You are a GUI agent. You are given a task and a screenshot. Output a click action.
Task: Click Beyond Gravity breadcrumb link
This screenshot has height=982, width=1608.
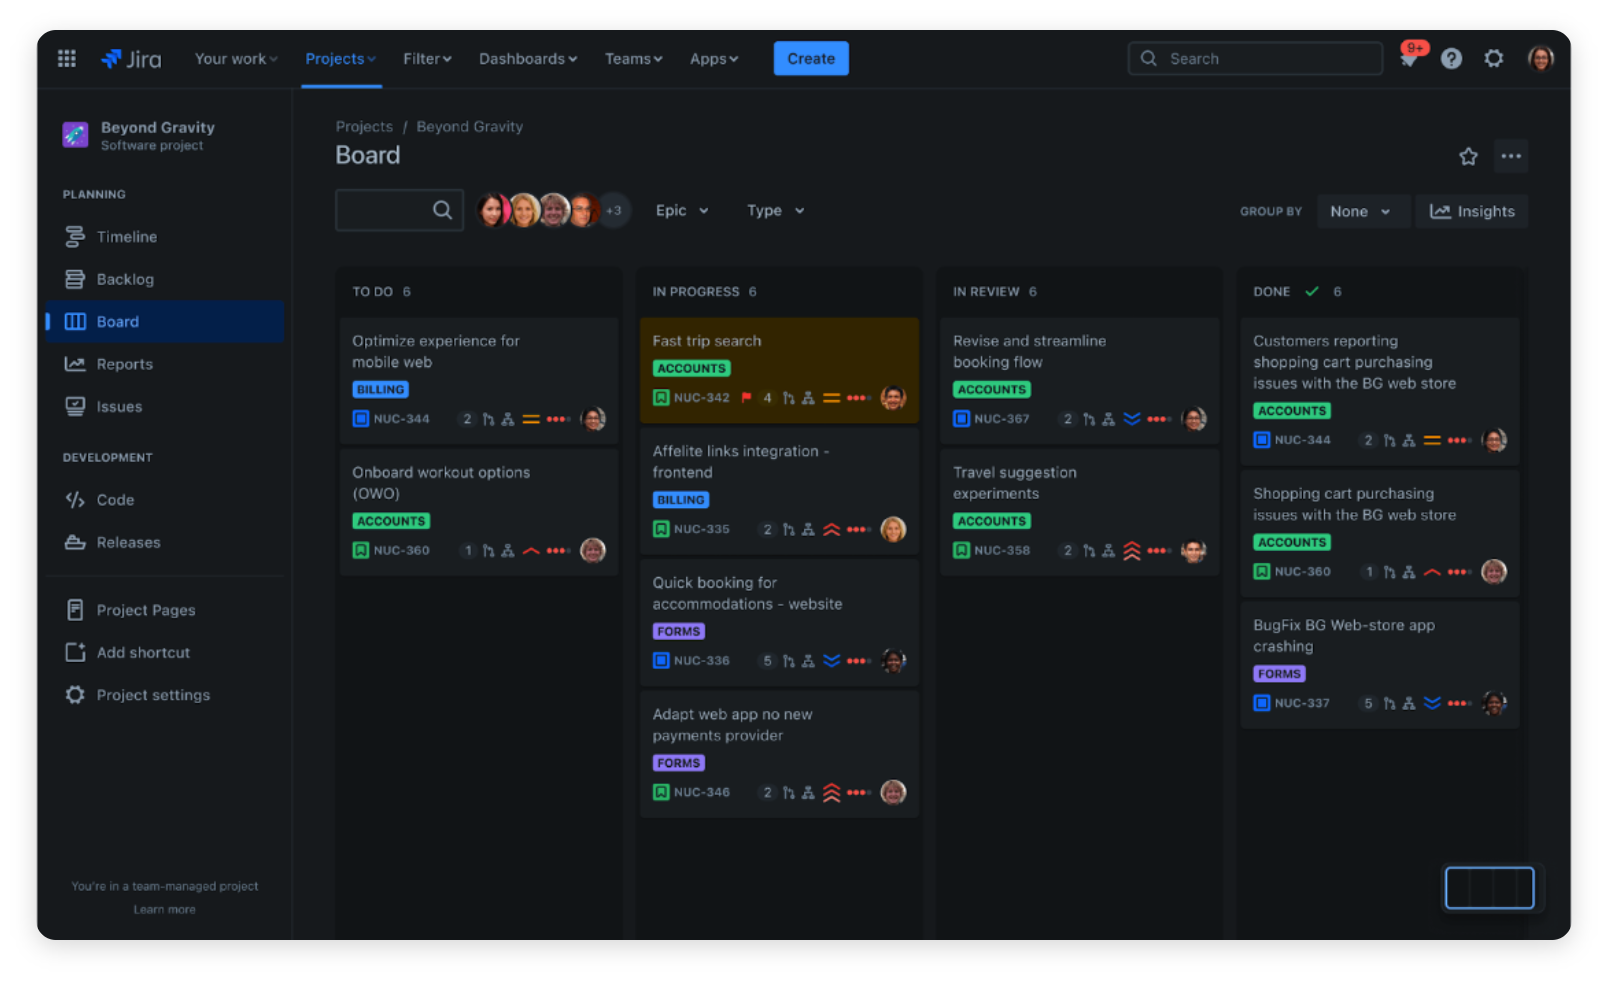(x=470, y=127)
